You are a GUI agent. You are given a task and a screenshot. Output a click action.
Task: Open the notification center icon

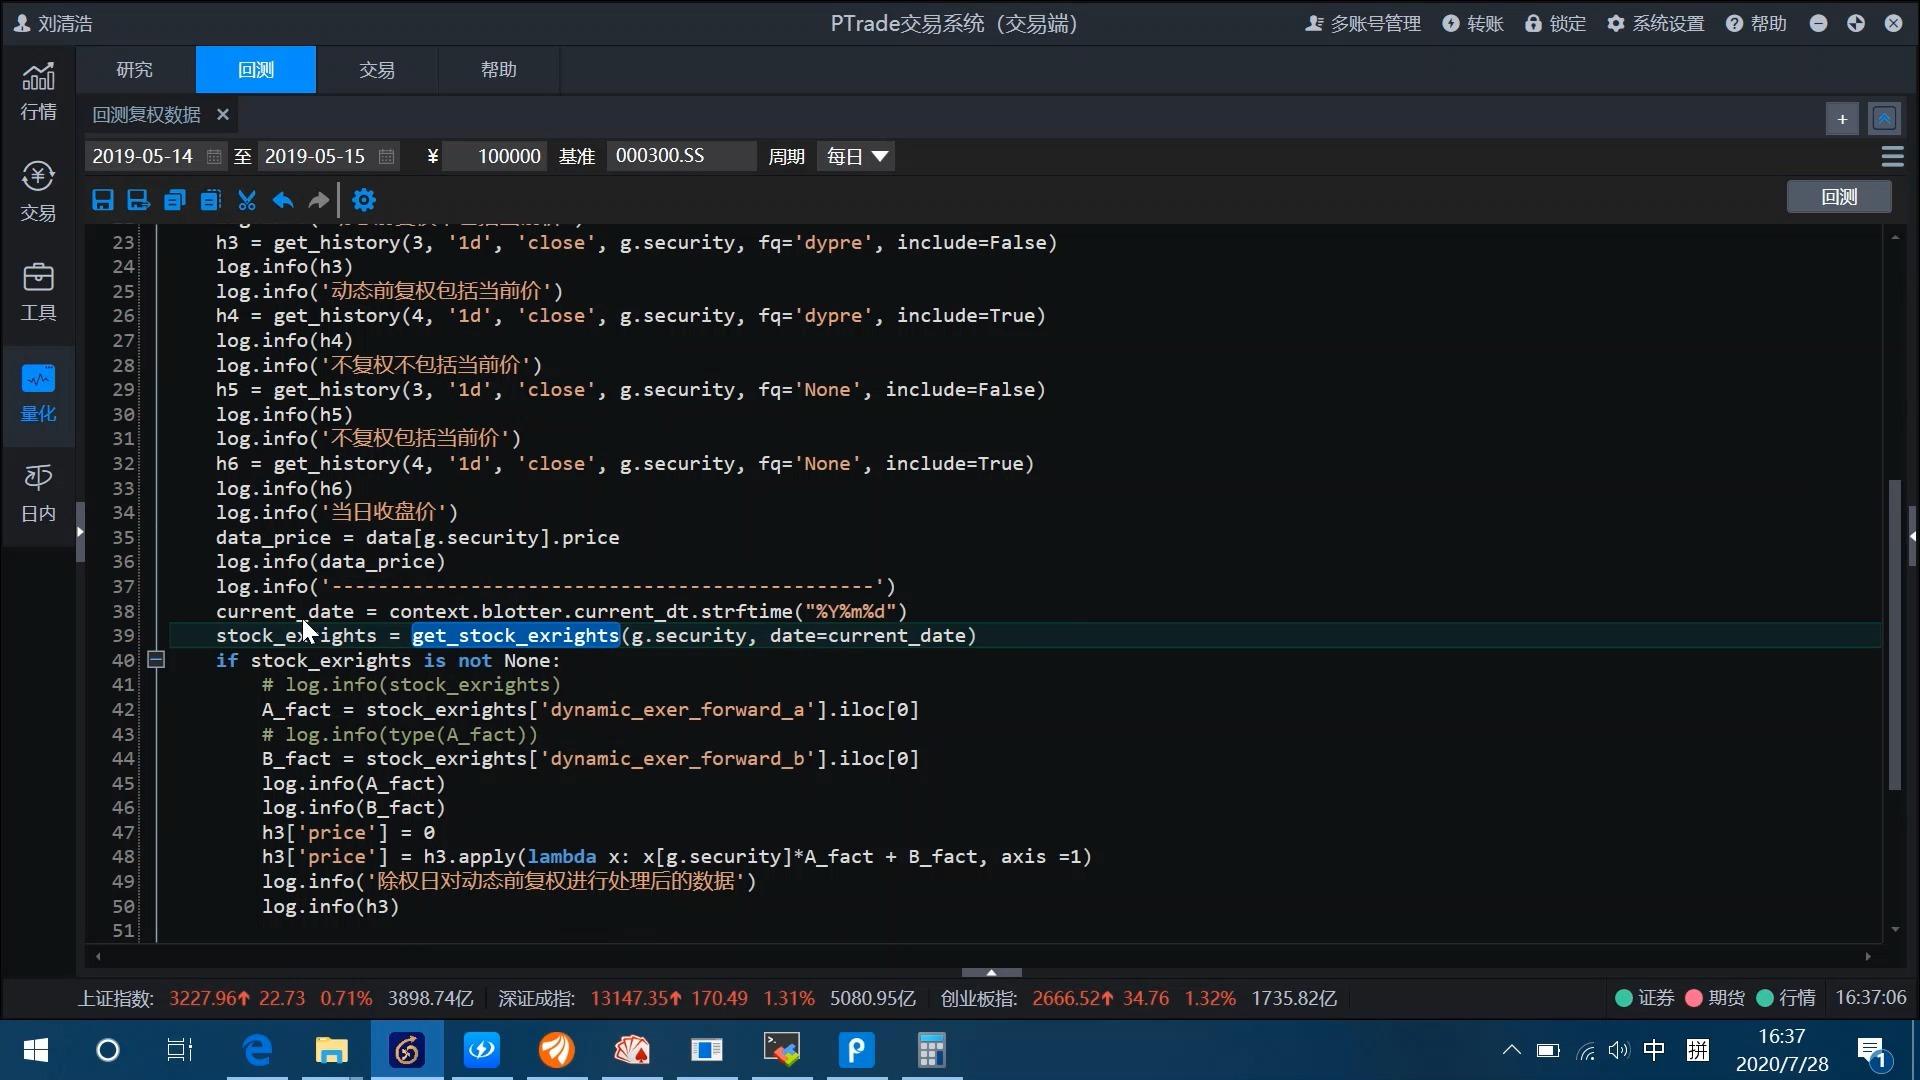pyautogui.click(x=1871, y=1051)
